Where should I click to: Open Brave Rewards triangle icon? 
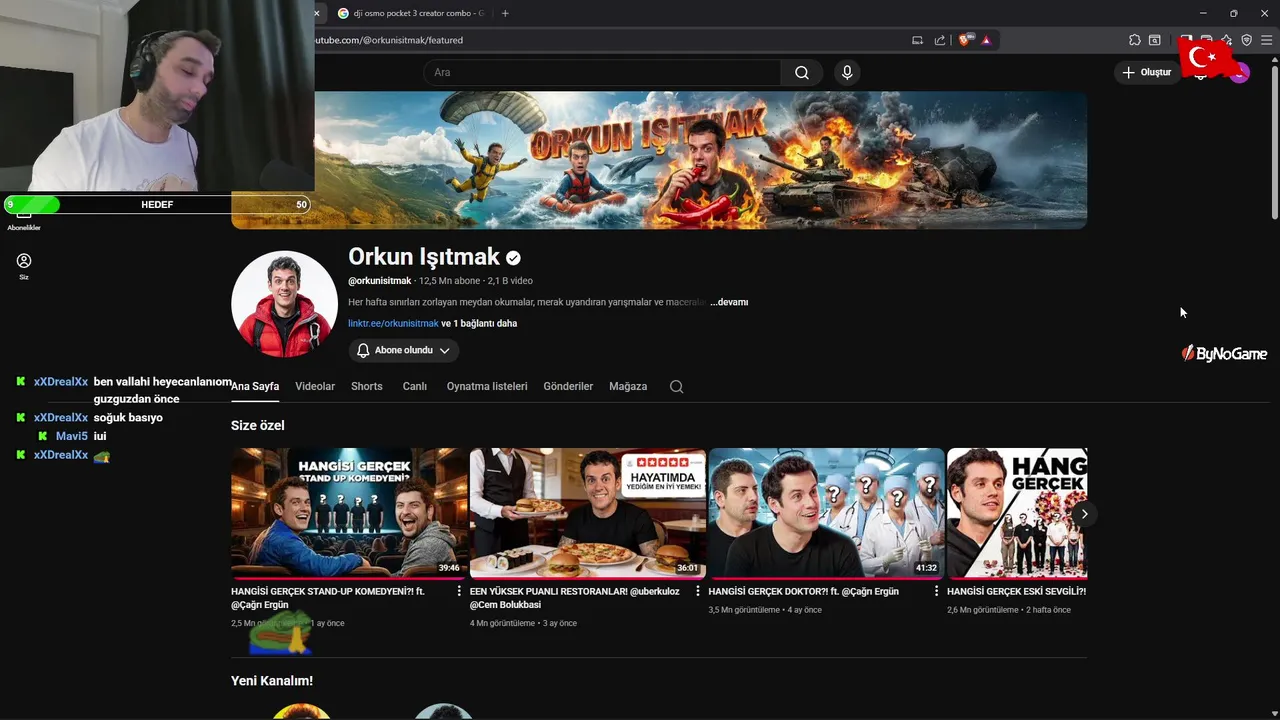pyautogui.click(x=986, y=40)
